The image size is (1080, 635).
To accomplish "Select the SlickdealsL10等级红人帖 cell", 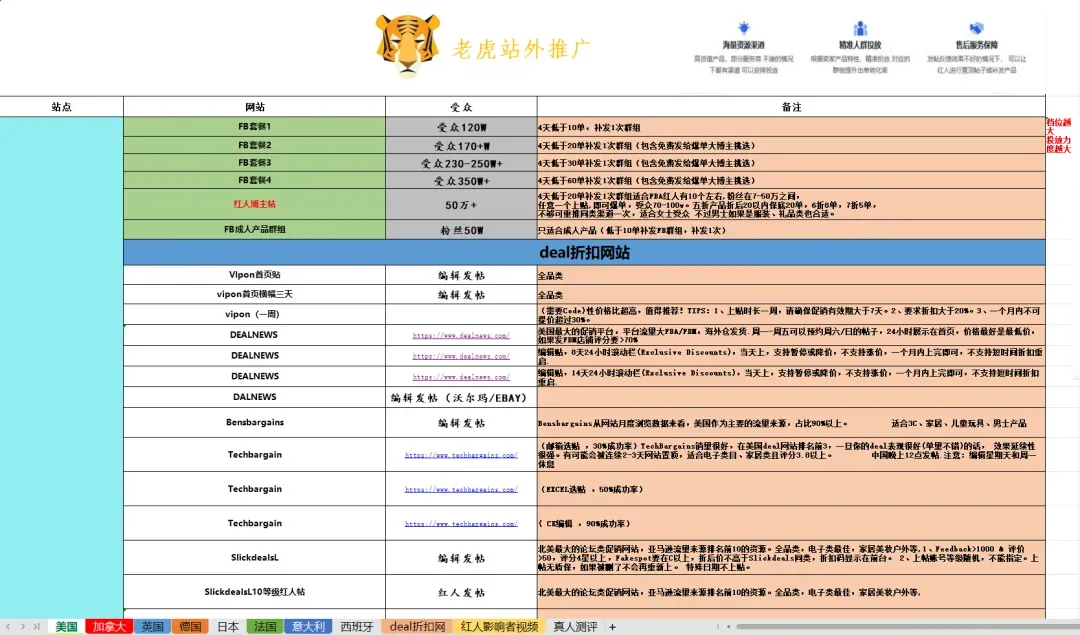I will pyautogui.click(x=254, y=592).
